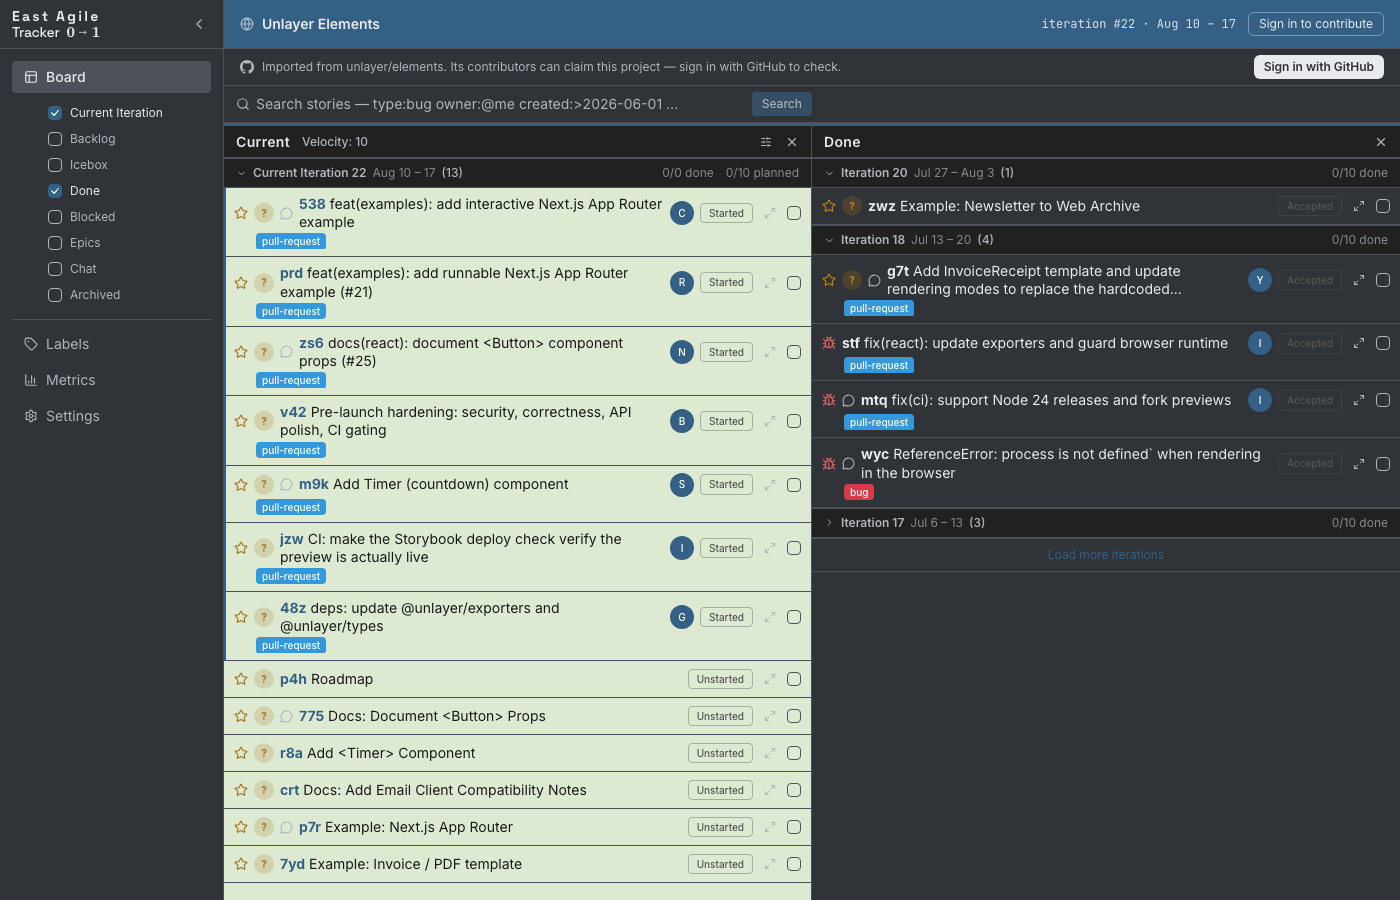Collapse Iteration 20 group
Image resolution: width=1400 pixels, height=900 pixels.
pos(829,173)
